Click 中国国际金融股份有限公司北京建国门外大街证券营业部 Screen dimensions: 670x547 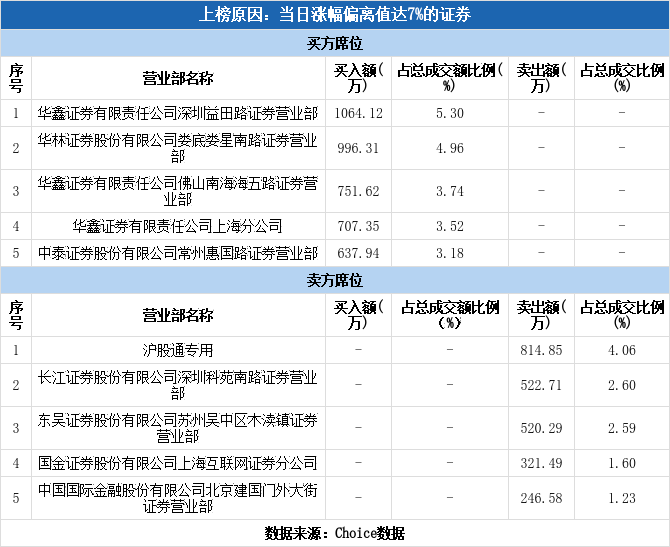[178, 498]
